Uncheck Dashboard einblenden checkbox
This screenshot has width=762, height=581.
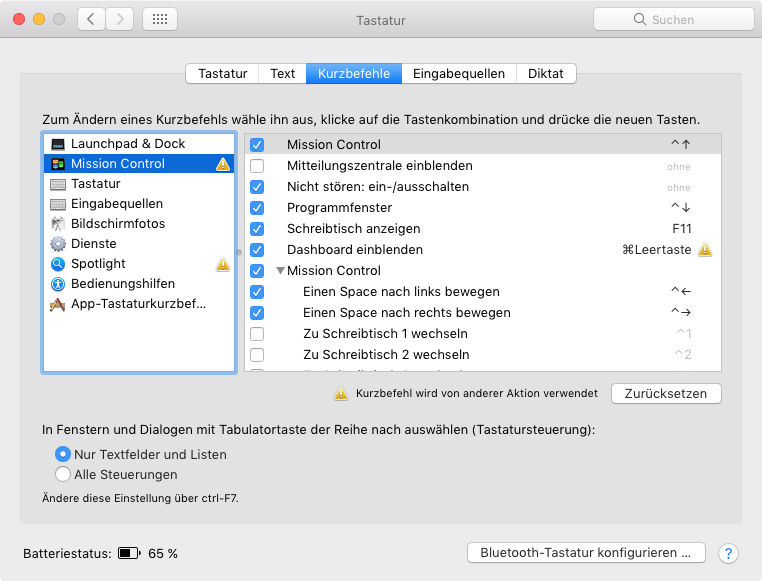pyautogui.click(x=257, y=250)
